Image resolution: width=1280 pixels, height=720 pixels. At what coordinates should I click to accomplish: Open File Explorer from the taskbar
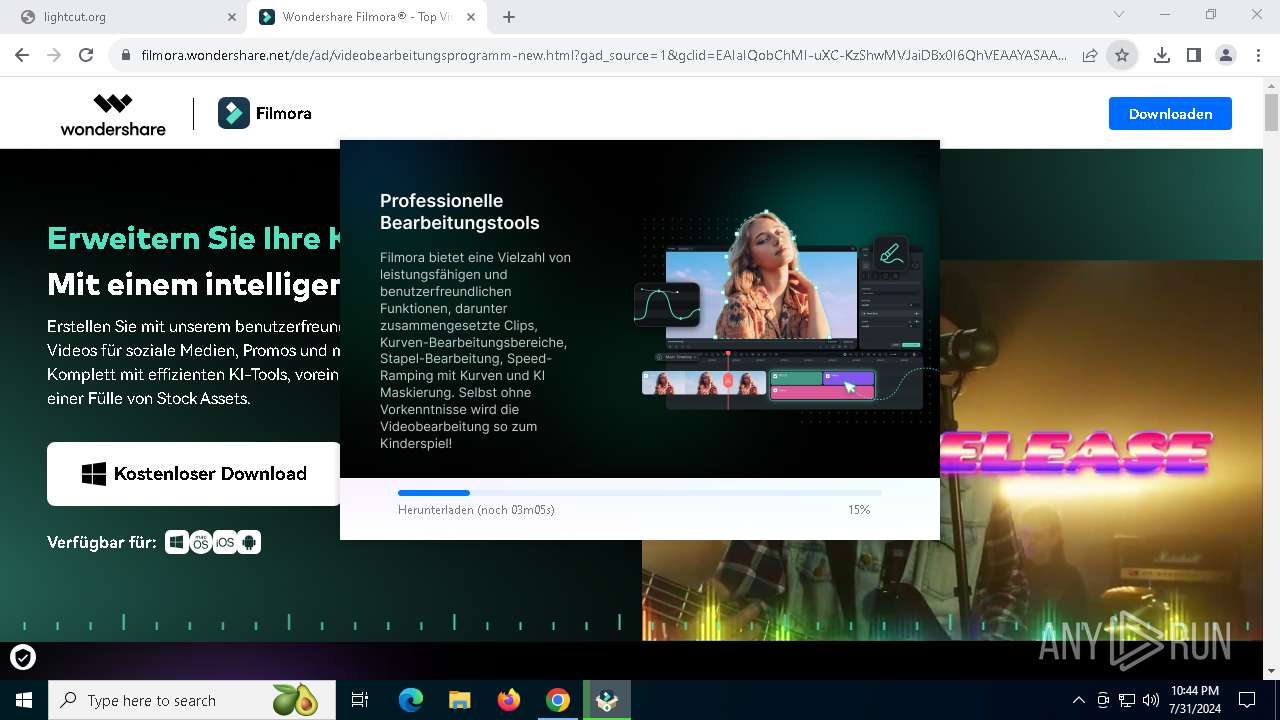pos(460,700)
